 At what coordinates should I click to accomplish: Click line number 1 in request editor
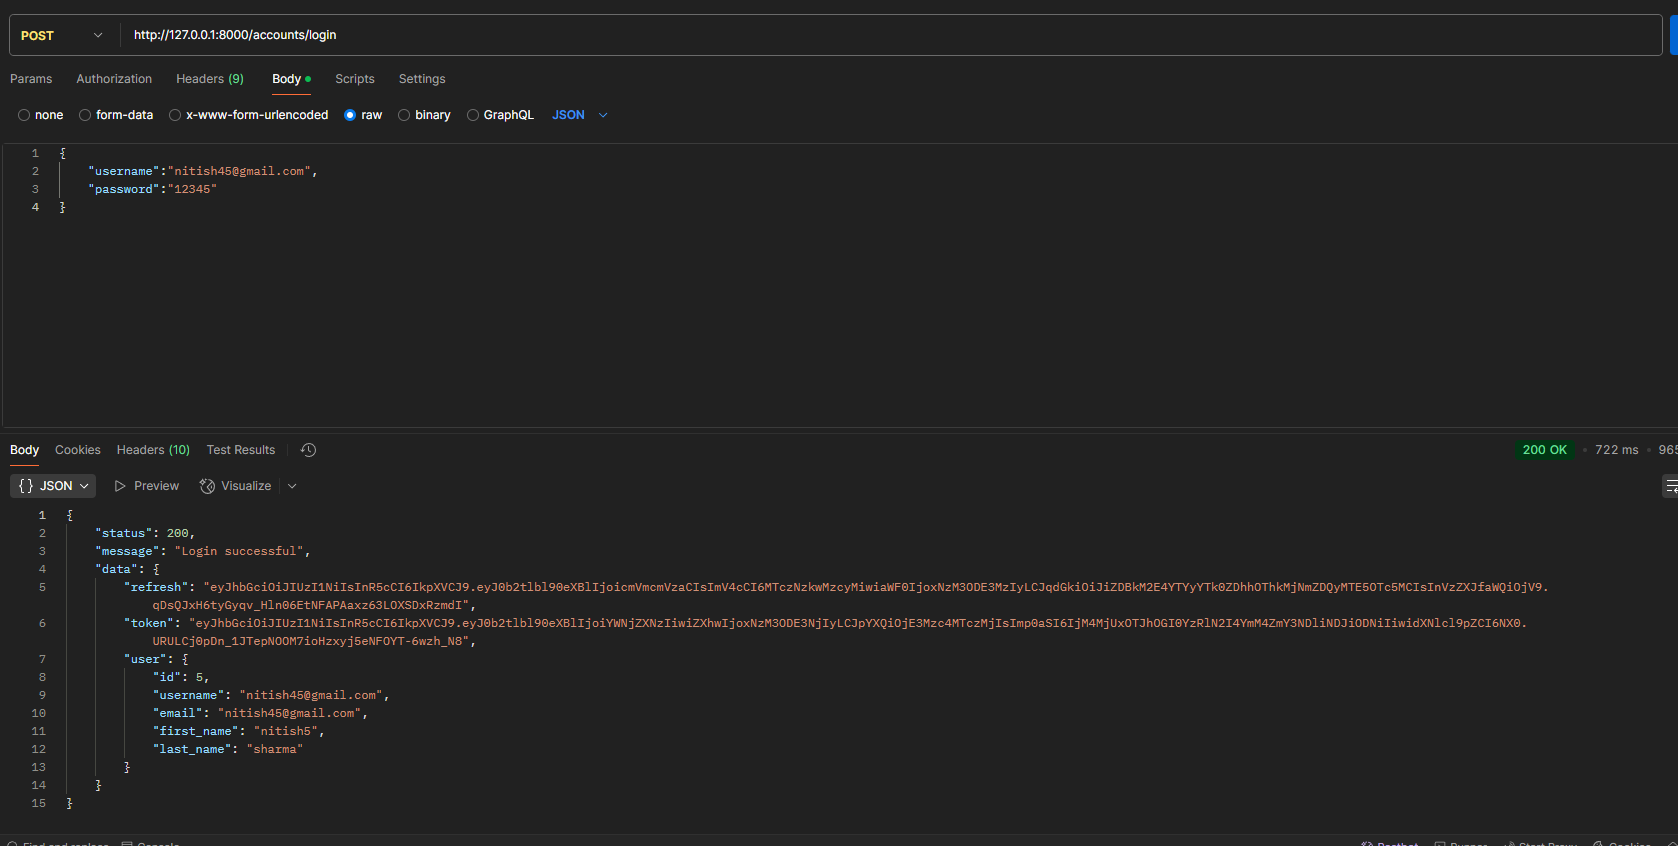point(35,153)
